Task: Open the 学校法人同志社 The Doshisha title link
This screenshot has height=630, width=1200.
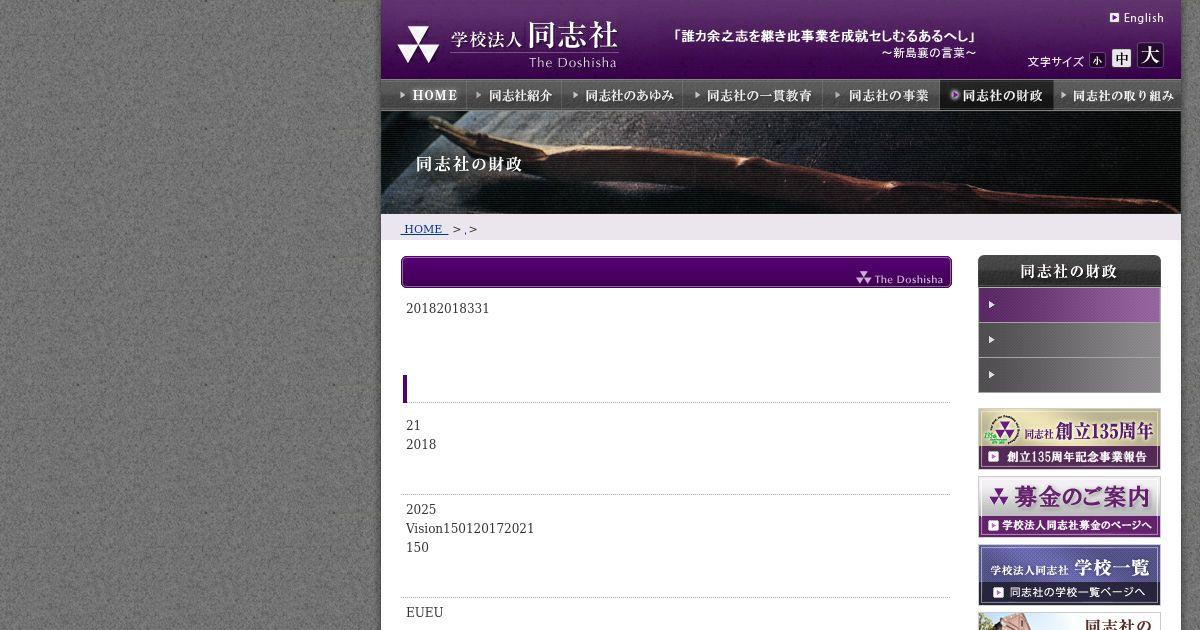Action: pos(534,45)
